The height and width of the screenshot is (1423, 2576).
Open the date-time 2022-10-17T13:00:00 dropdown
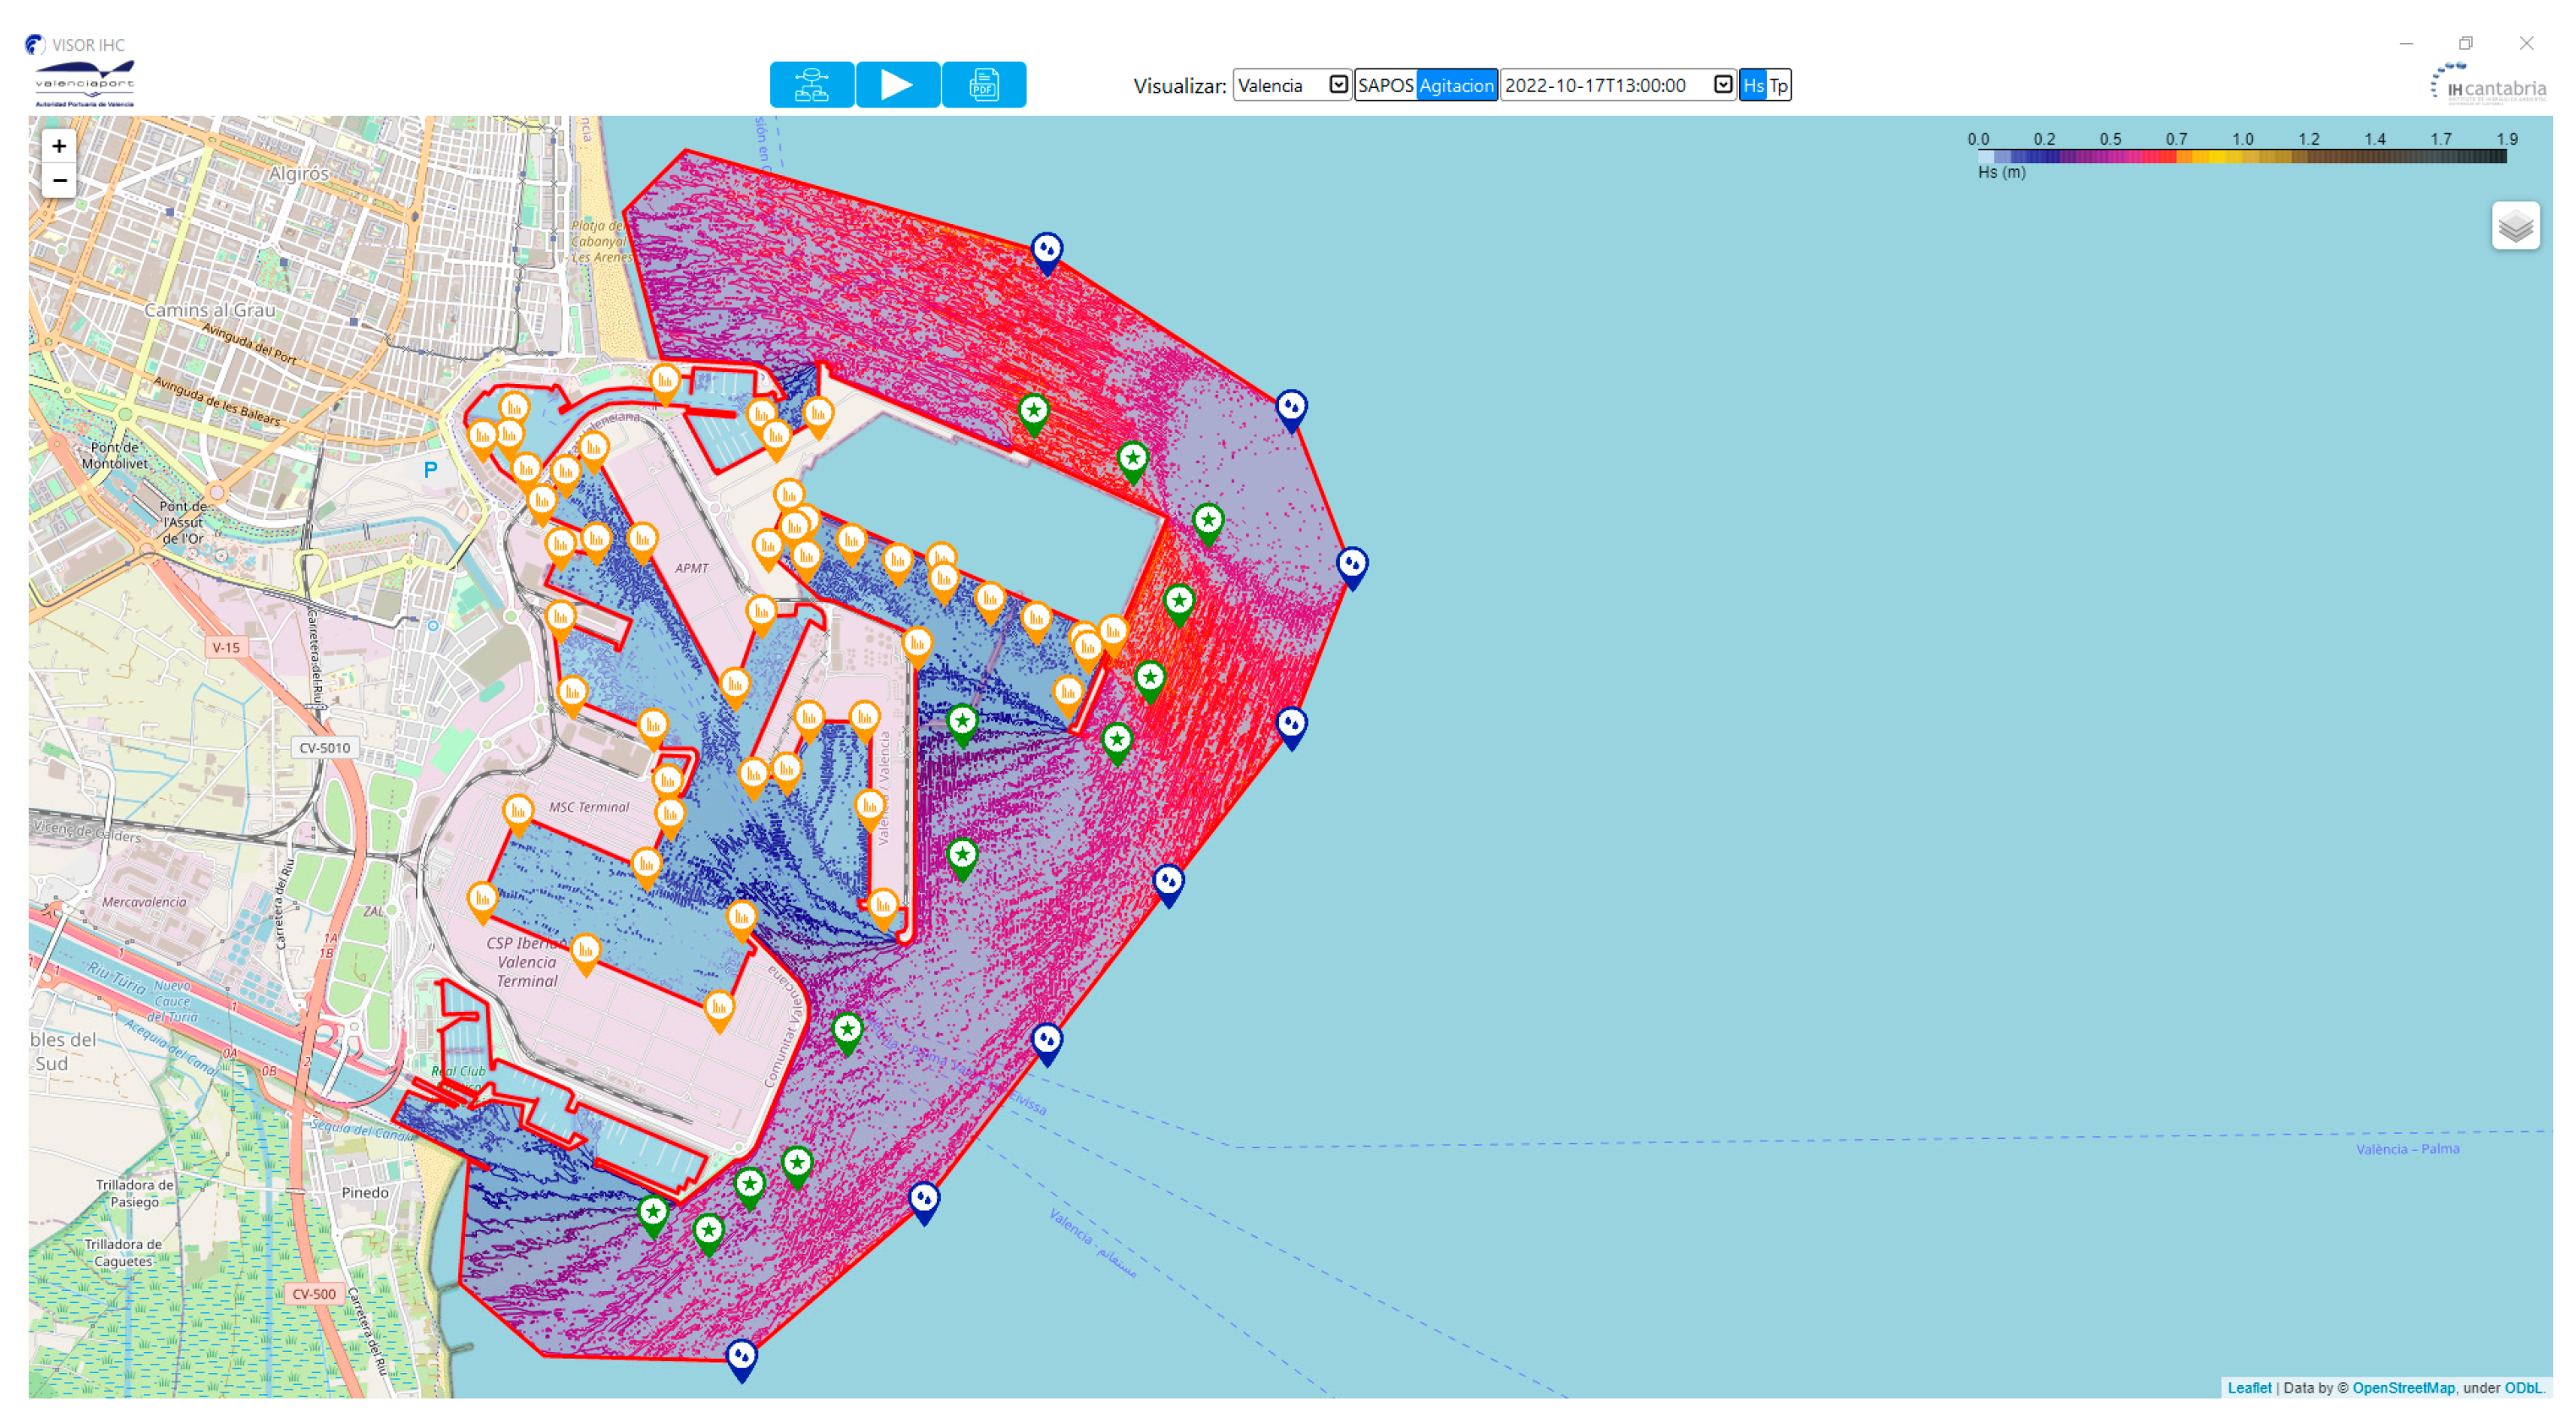(1617, 86)
